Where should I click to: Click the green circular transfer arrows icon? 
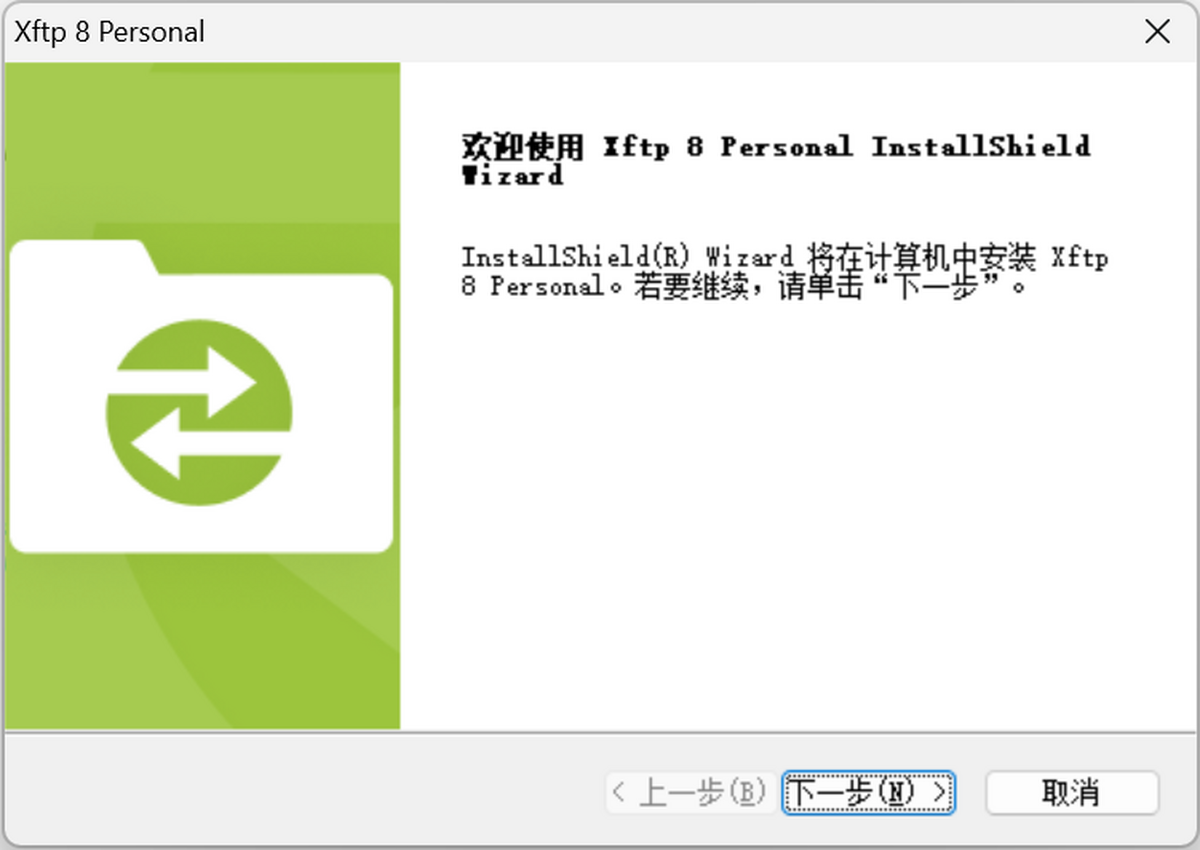click(x=199, y=412)
